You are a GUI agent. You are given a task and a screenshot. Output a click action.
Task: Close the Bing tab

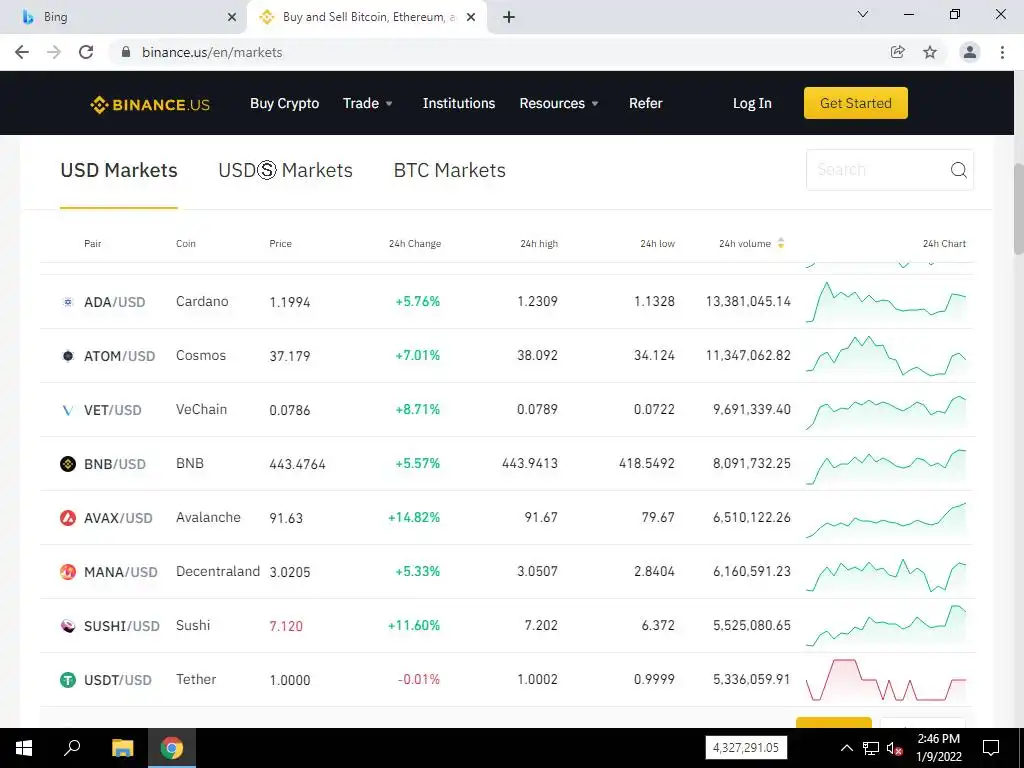(x=232, y=17)
